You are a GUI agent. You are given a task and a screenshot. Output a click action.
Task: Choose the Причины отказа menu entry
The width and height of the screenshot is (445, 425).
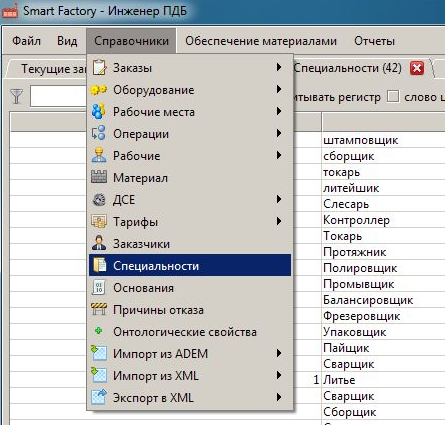point(190,310)
